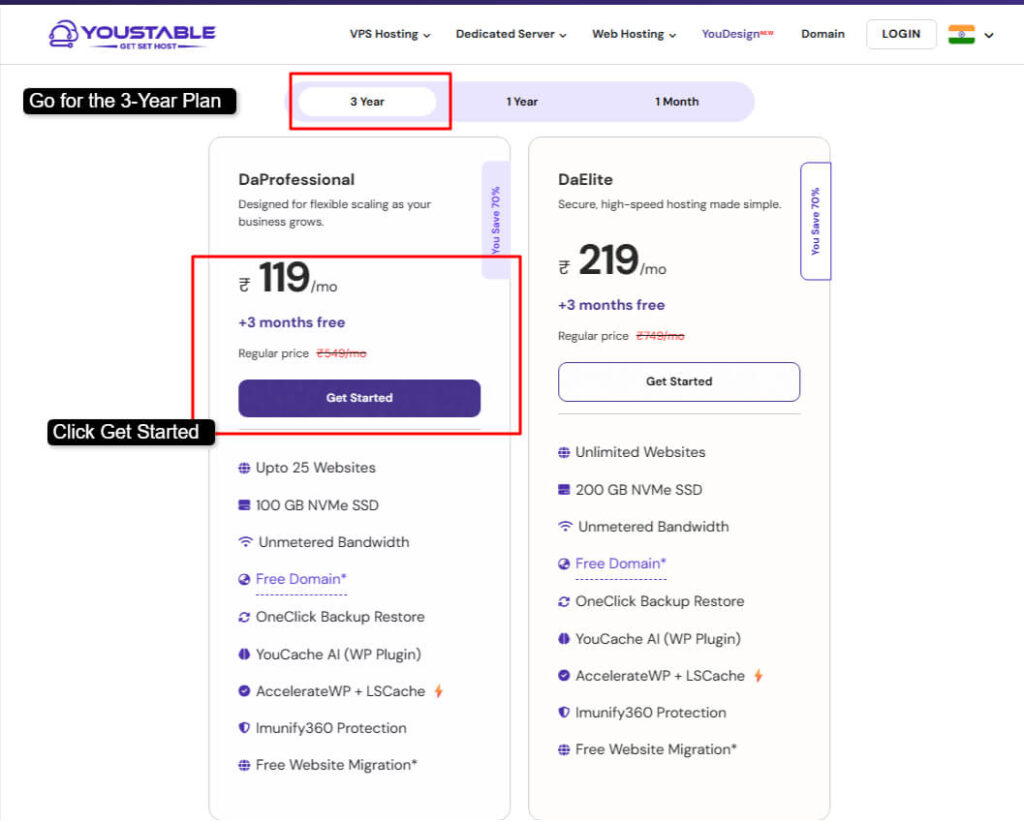Click Imunify360 shield icon in DaElite plan
This screenshot has width=1024, height=822.
pyautogui.click(x=564, y=712)
